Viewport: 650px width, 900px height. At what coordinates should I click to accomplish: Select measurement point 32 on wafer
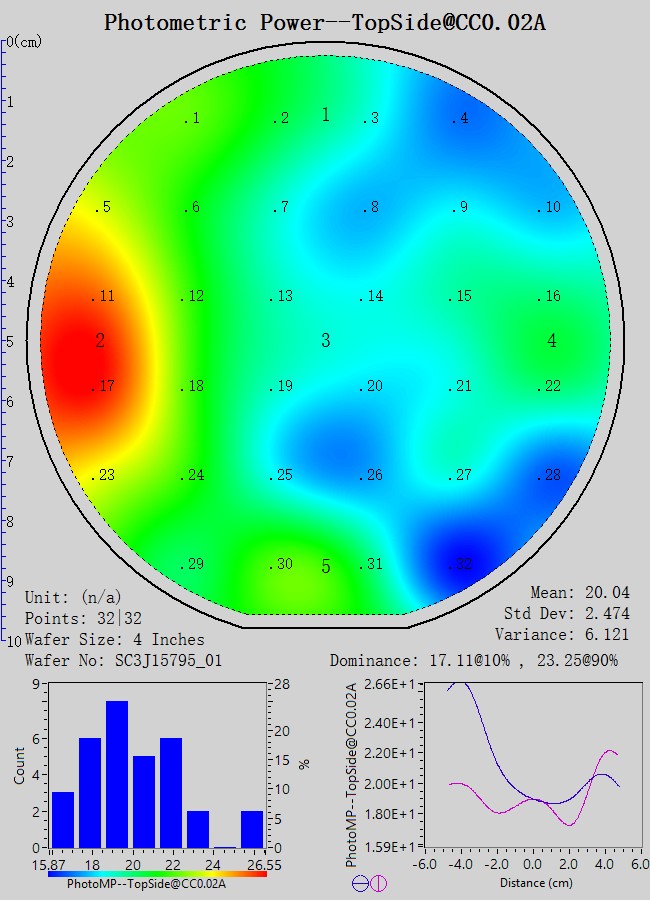[459, 565]
